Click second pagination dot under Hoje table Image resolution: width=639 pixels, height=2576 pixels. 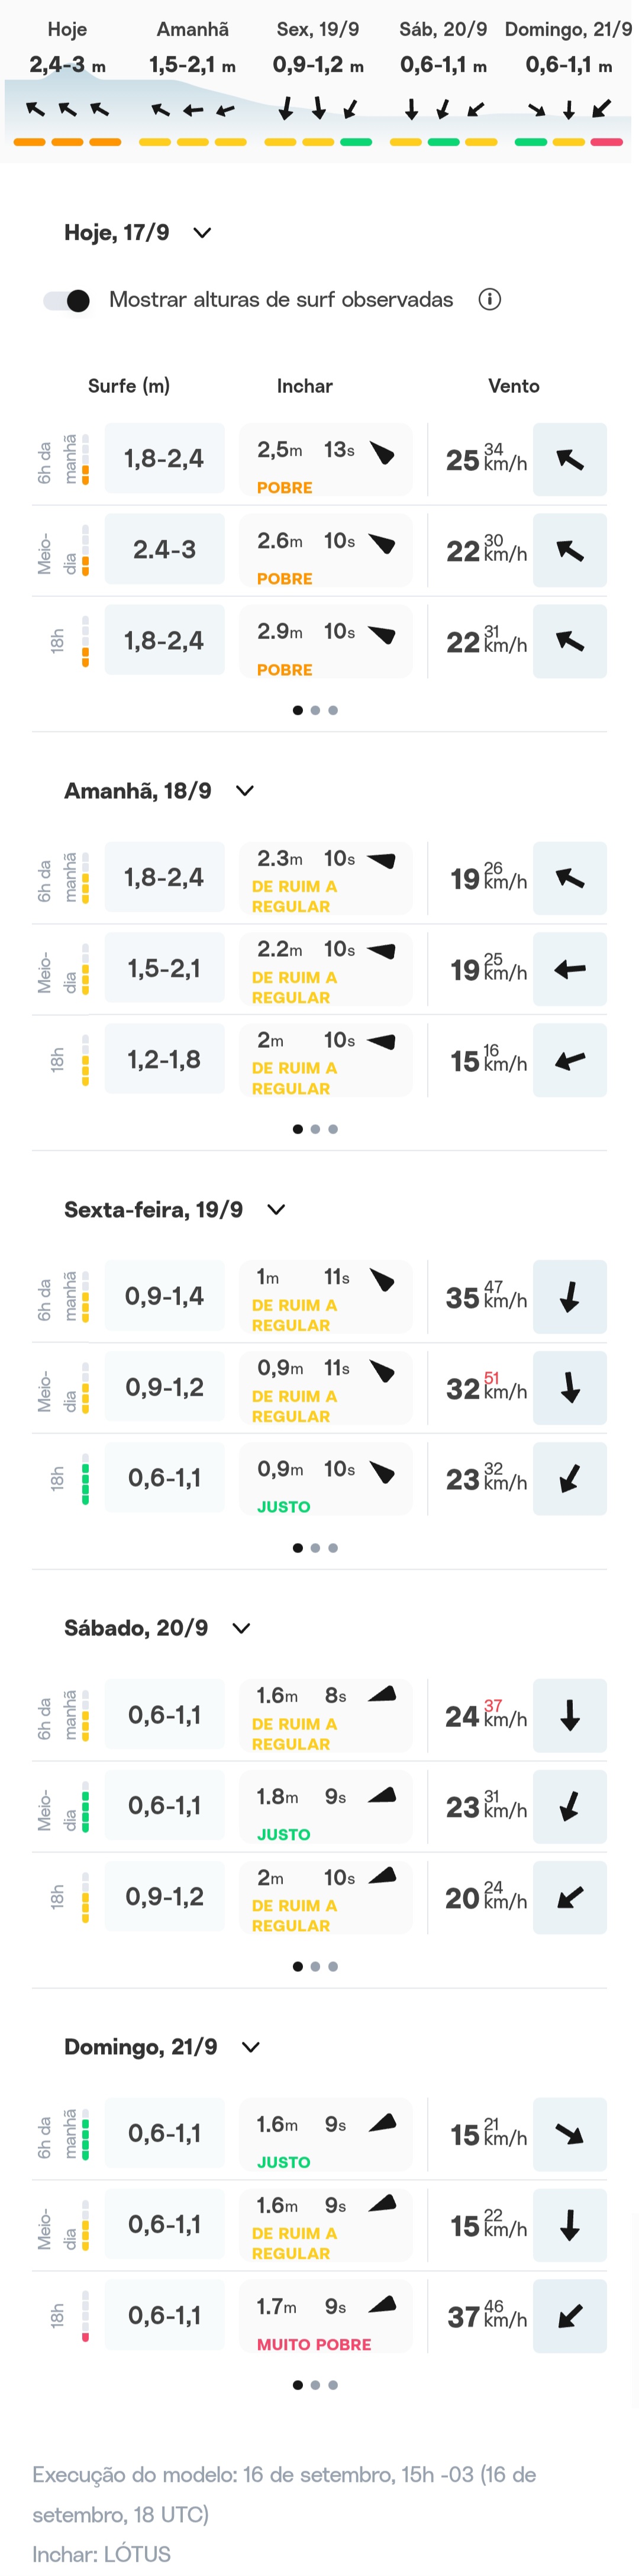[315, 710]
